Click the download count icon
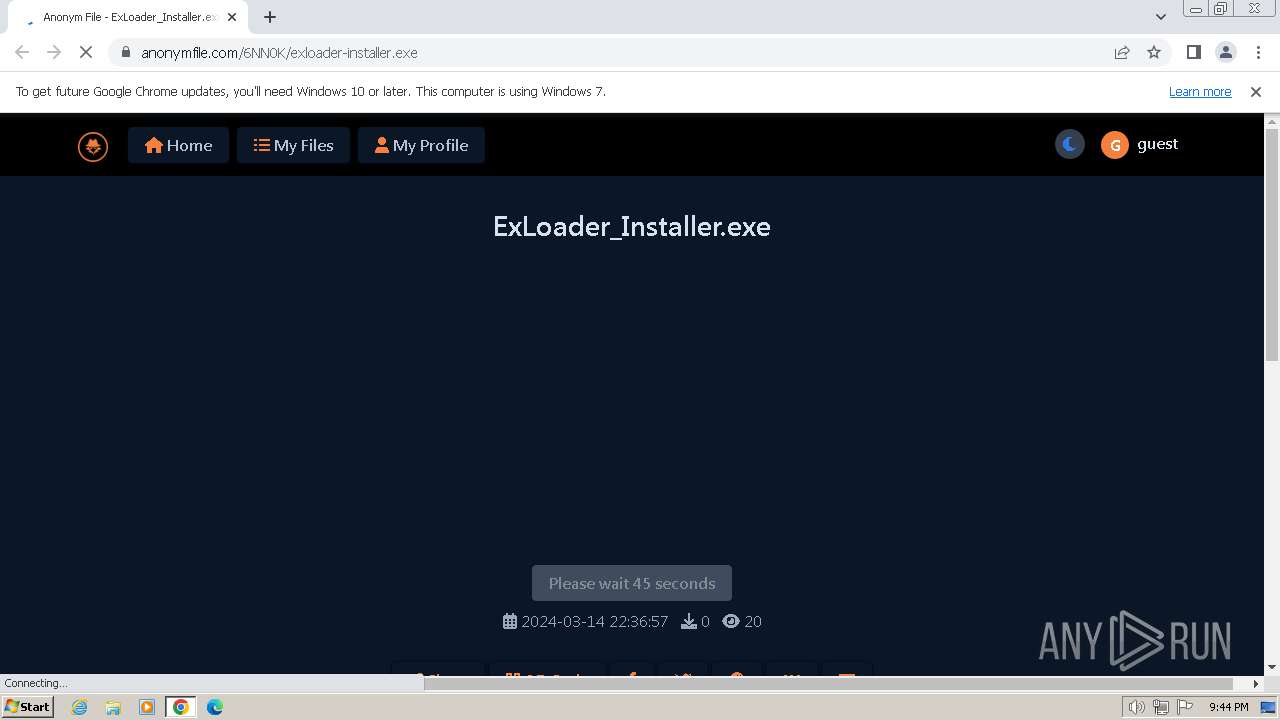Viewport: 1280px width, 720px height. tap(689, 621)
